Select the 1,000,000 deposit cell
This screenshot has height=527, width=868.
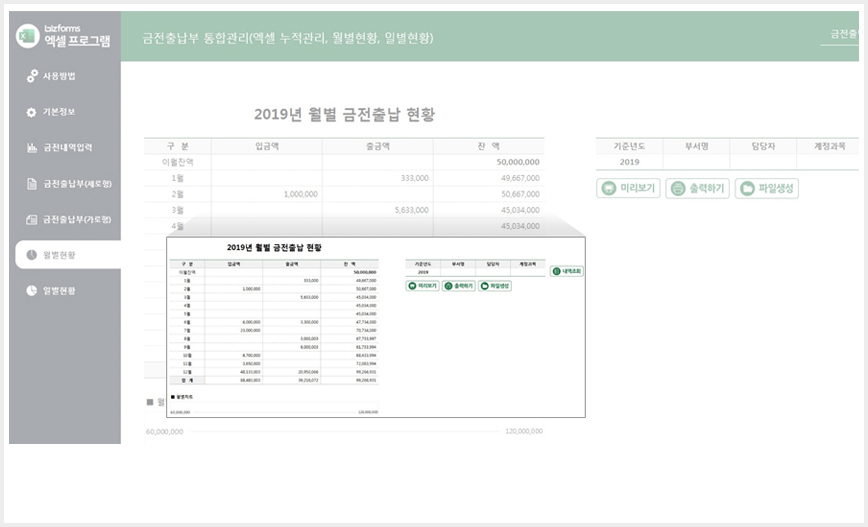[267, 194]
